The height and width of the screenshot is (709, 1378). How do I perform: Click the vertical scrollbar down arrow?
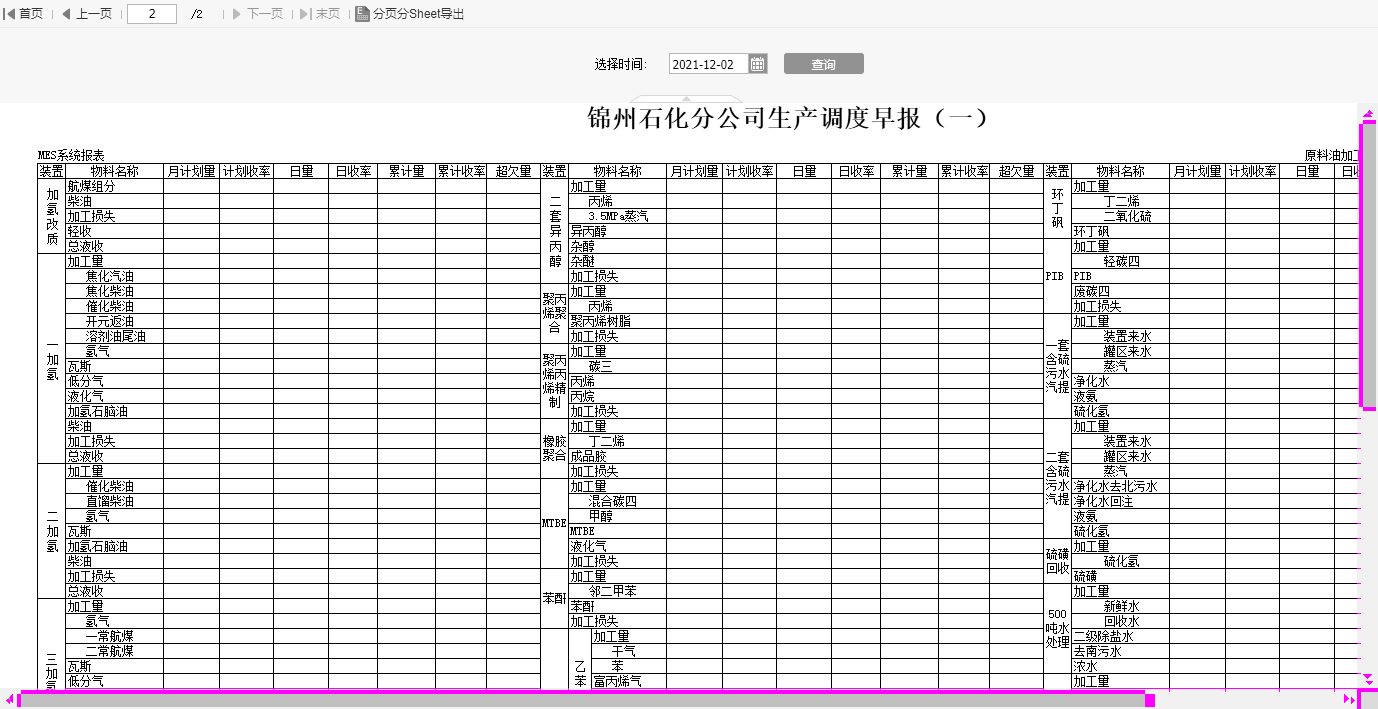point(1369,677)
